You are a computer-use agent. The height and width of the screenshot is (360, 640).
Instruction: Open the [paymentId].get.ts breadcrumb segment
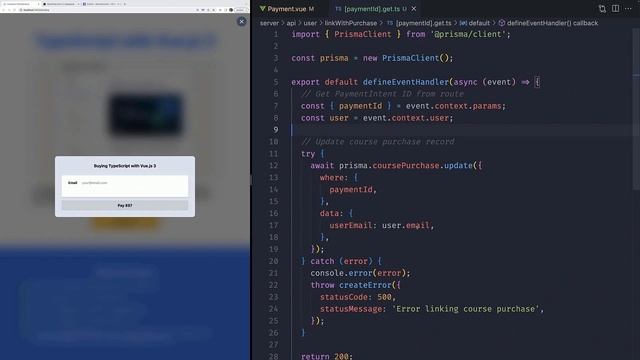pyautogui.click(x=419, y=23)
